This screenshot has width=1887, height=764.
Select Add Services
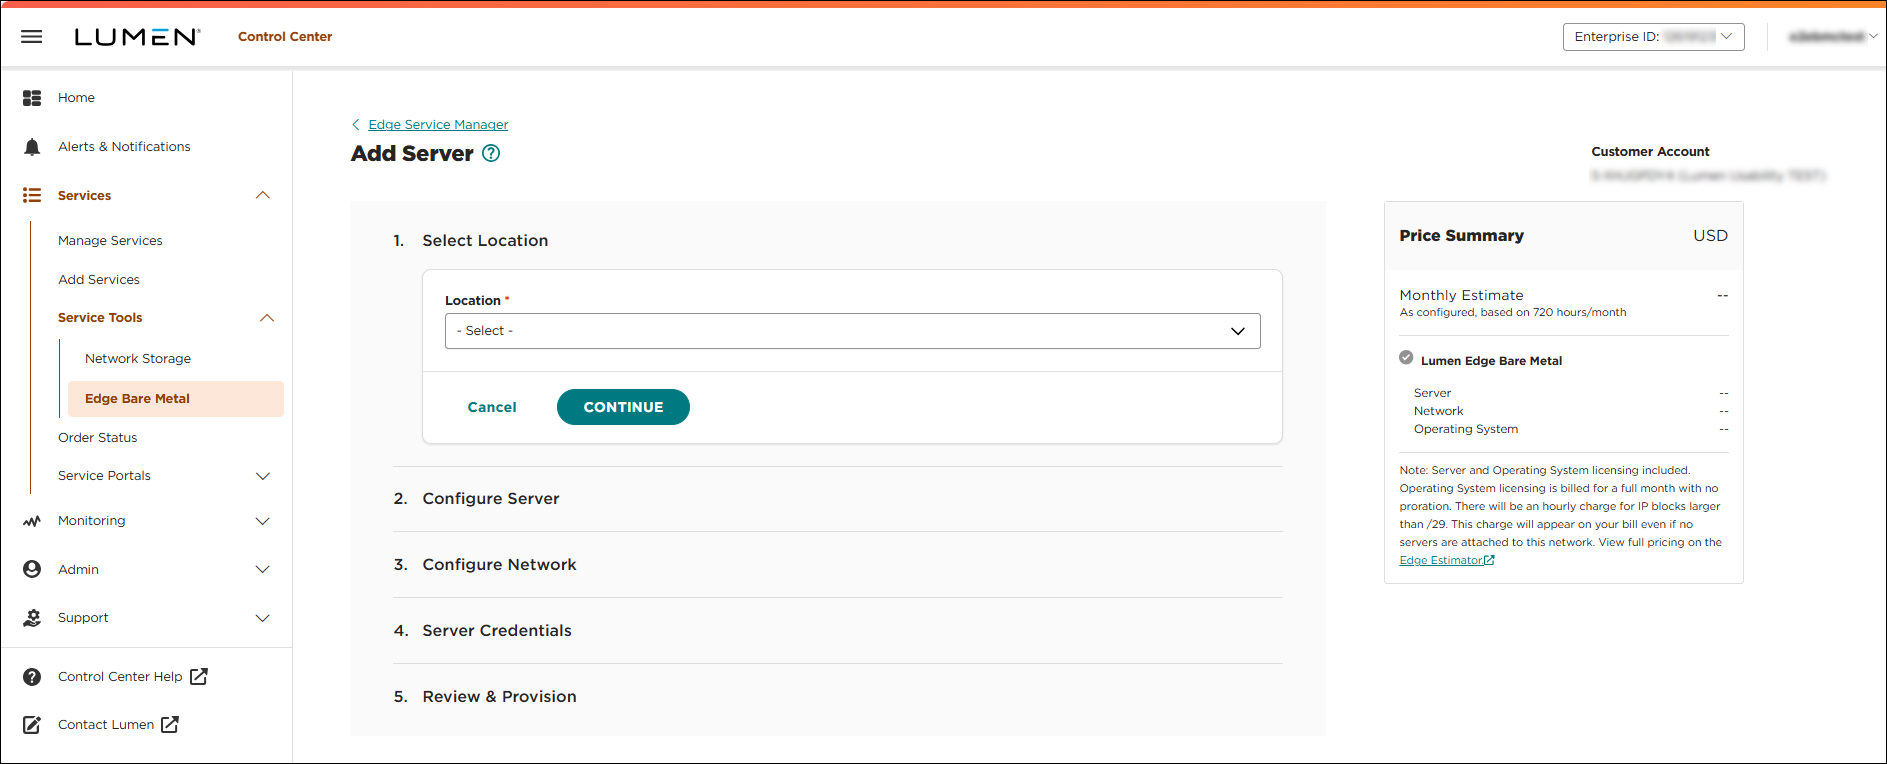[99, 280]
